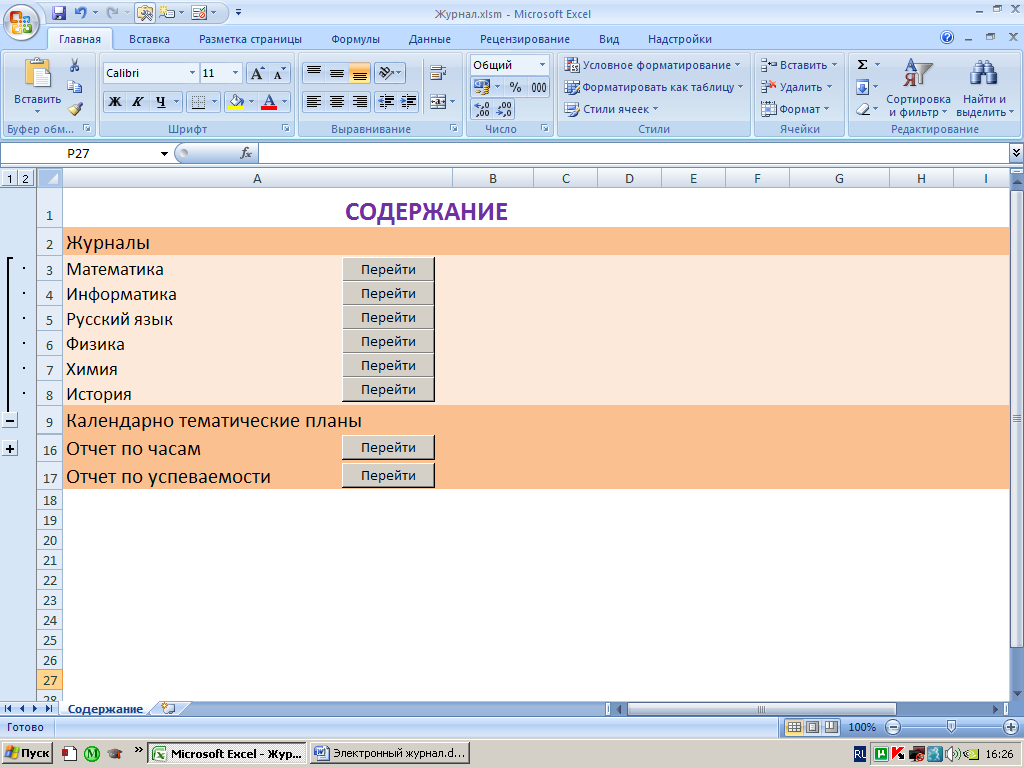Image resolution: width=1024 pixels, height=768 pixels.
Task: Click the zoom slider handle in status bar
Action: pyautogui.click(x=951, y=727)
